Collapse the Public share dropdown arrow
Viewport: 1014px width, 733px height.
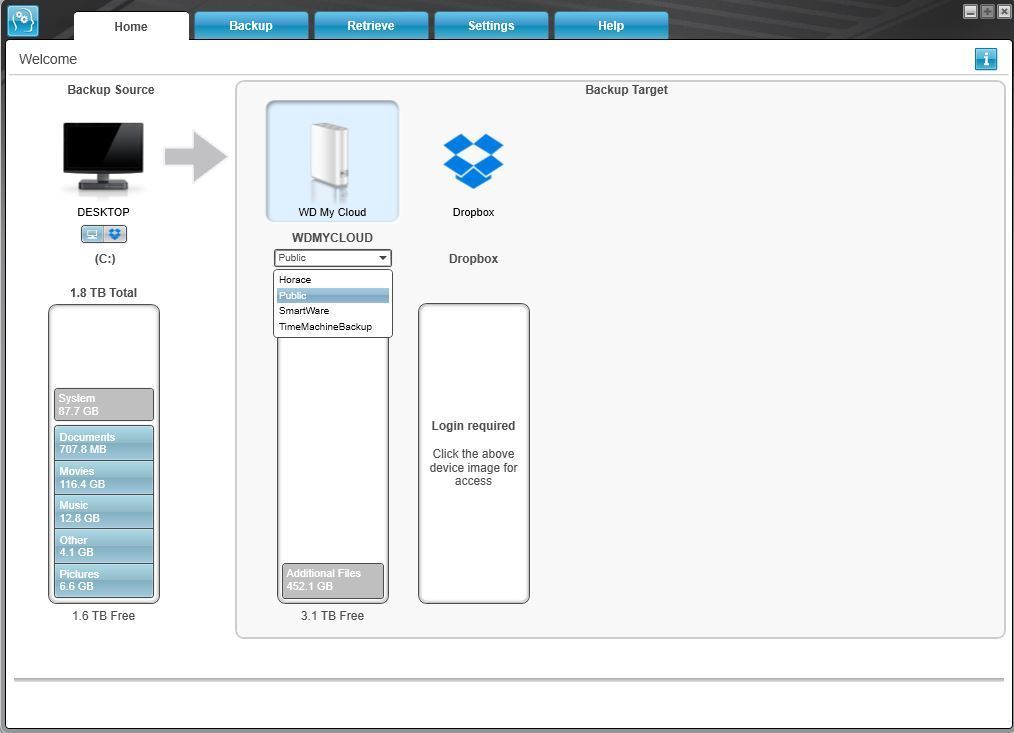click(383, 258)
